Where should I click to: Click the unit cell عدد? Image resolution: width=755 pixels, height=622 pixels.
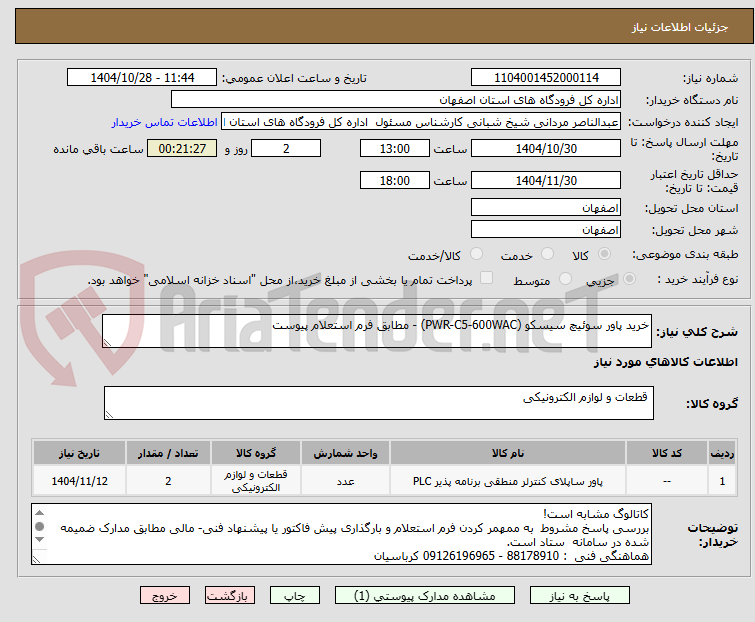point(345,481)
